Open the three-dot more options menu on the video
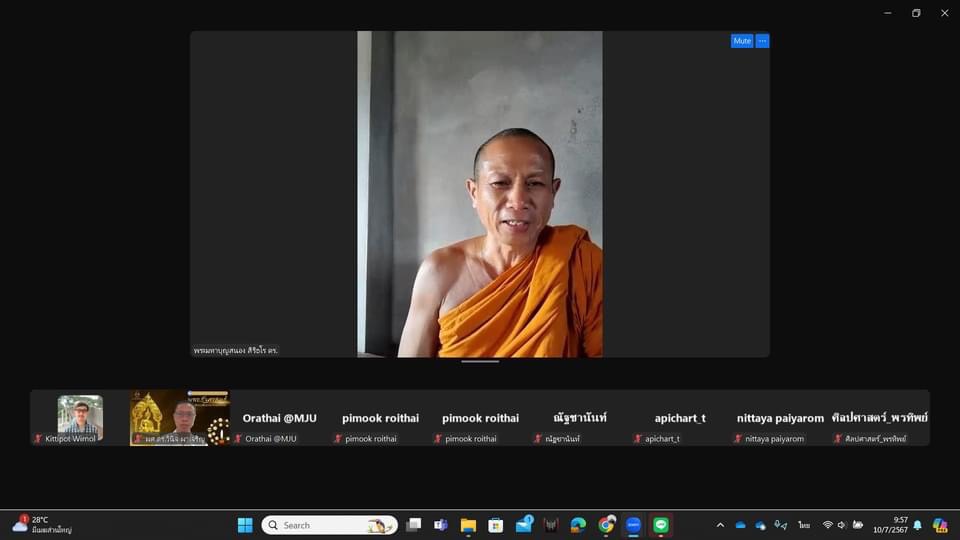 pyautogui.click(x=762, y=41)
